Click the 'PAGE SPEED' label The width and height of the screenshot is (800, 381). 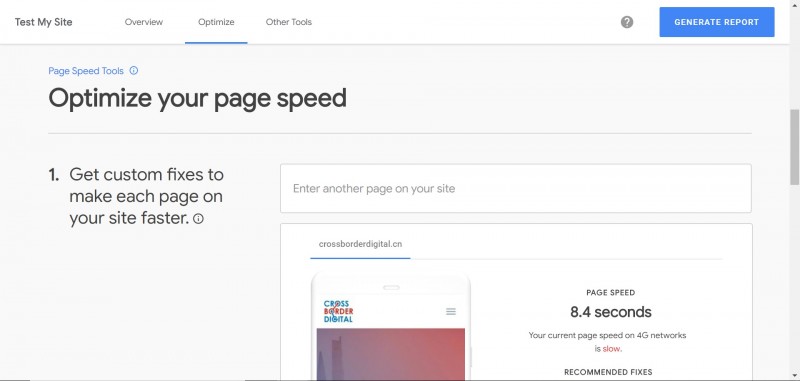(x=611, y=293)
